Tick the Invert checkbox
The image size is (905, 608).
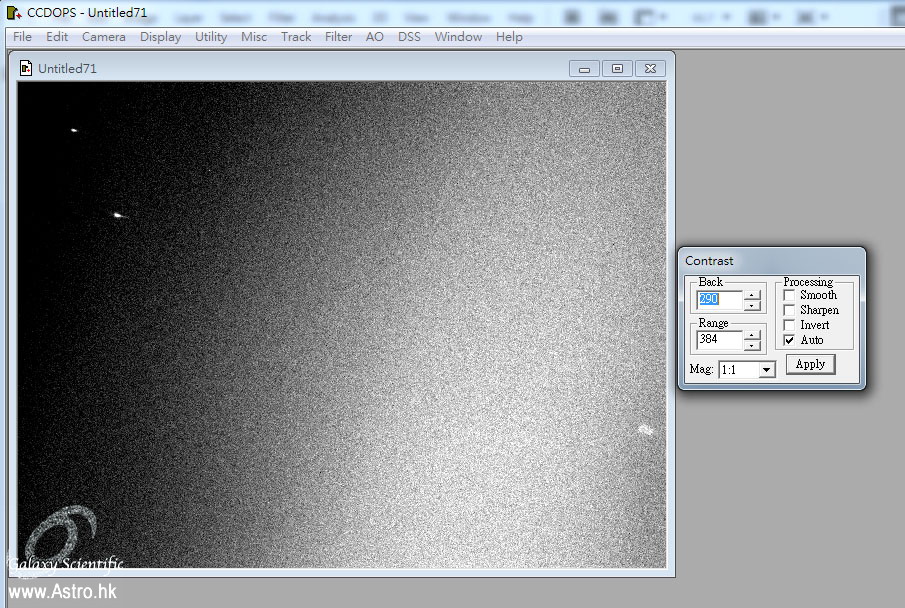(x=789, y=326)
